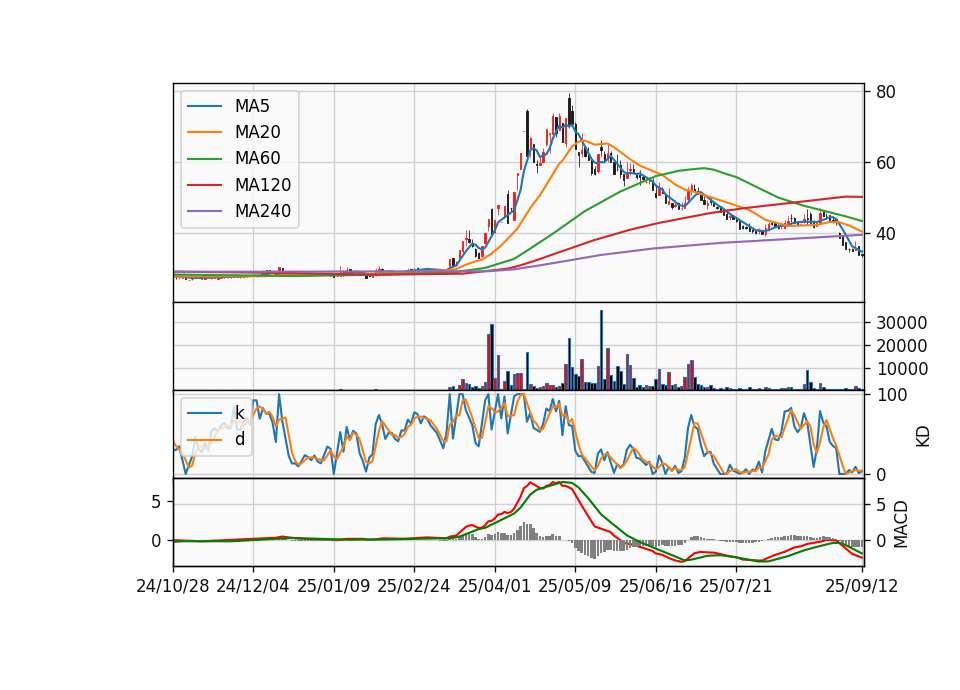The width and height of the screenshot is (960, 690).
Task: Click the volume axis value 30000
Action: [902, 323]
